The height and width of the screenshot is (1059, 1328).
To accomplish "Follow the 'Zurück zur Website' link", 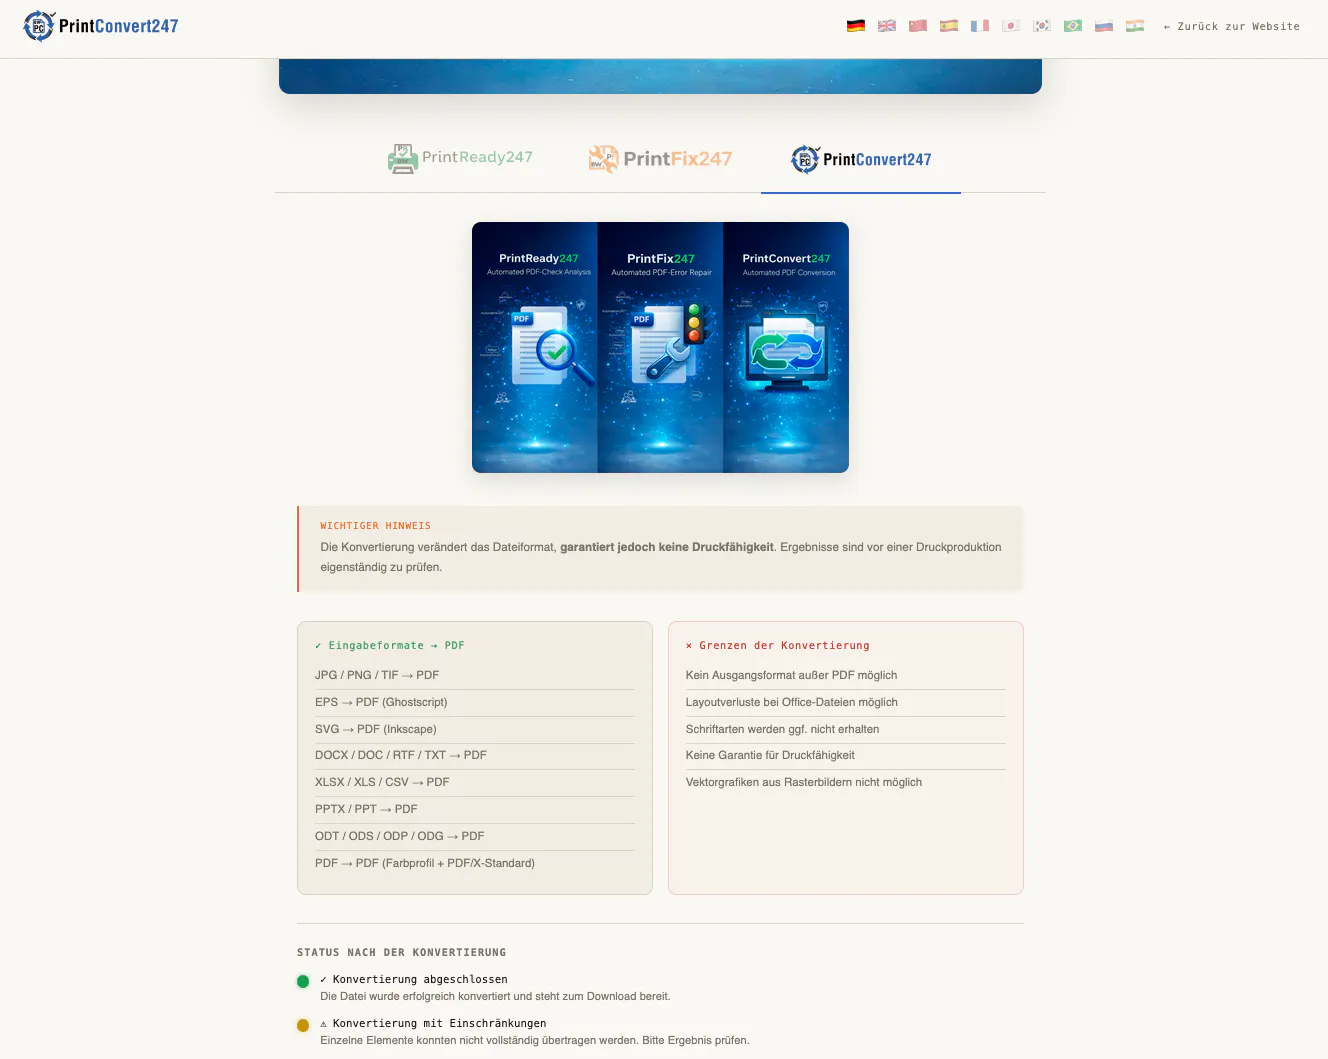I will [x=1231, y=27].
